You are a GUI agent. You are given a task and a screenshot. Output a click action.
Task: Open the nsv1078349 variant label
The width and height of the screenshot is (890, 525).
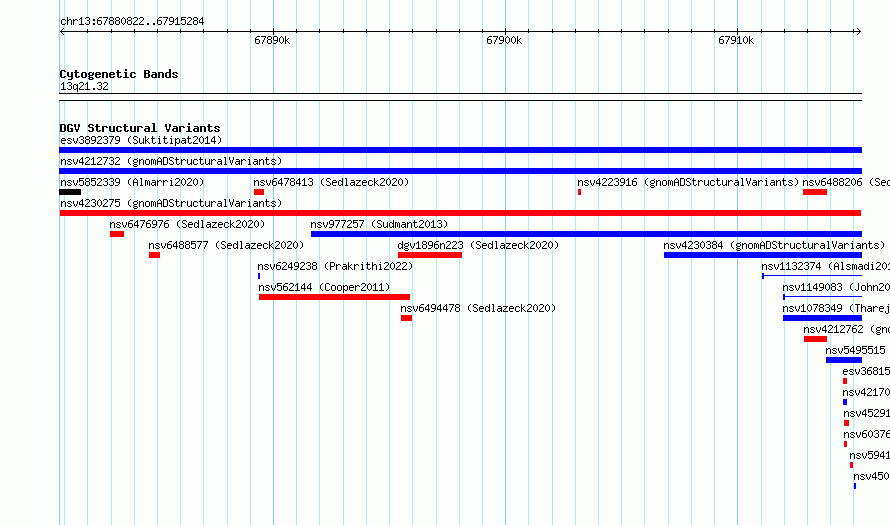pos(836,308)
